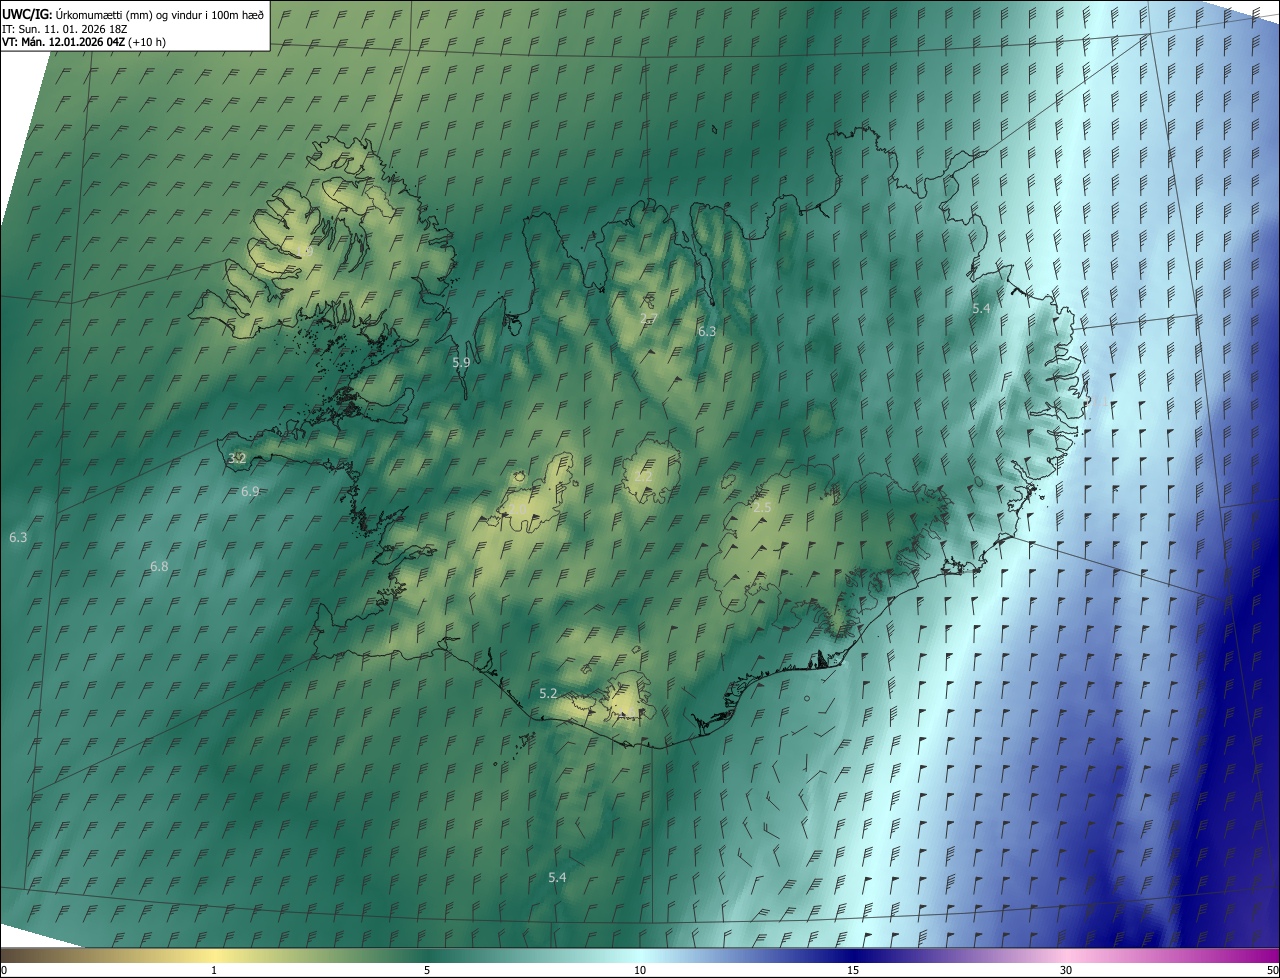Click the "30" tick on the colour scale

(1066, 970)
